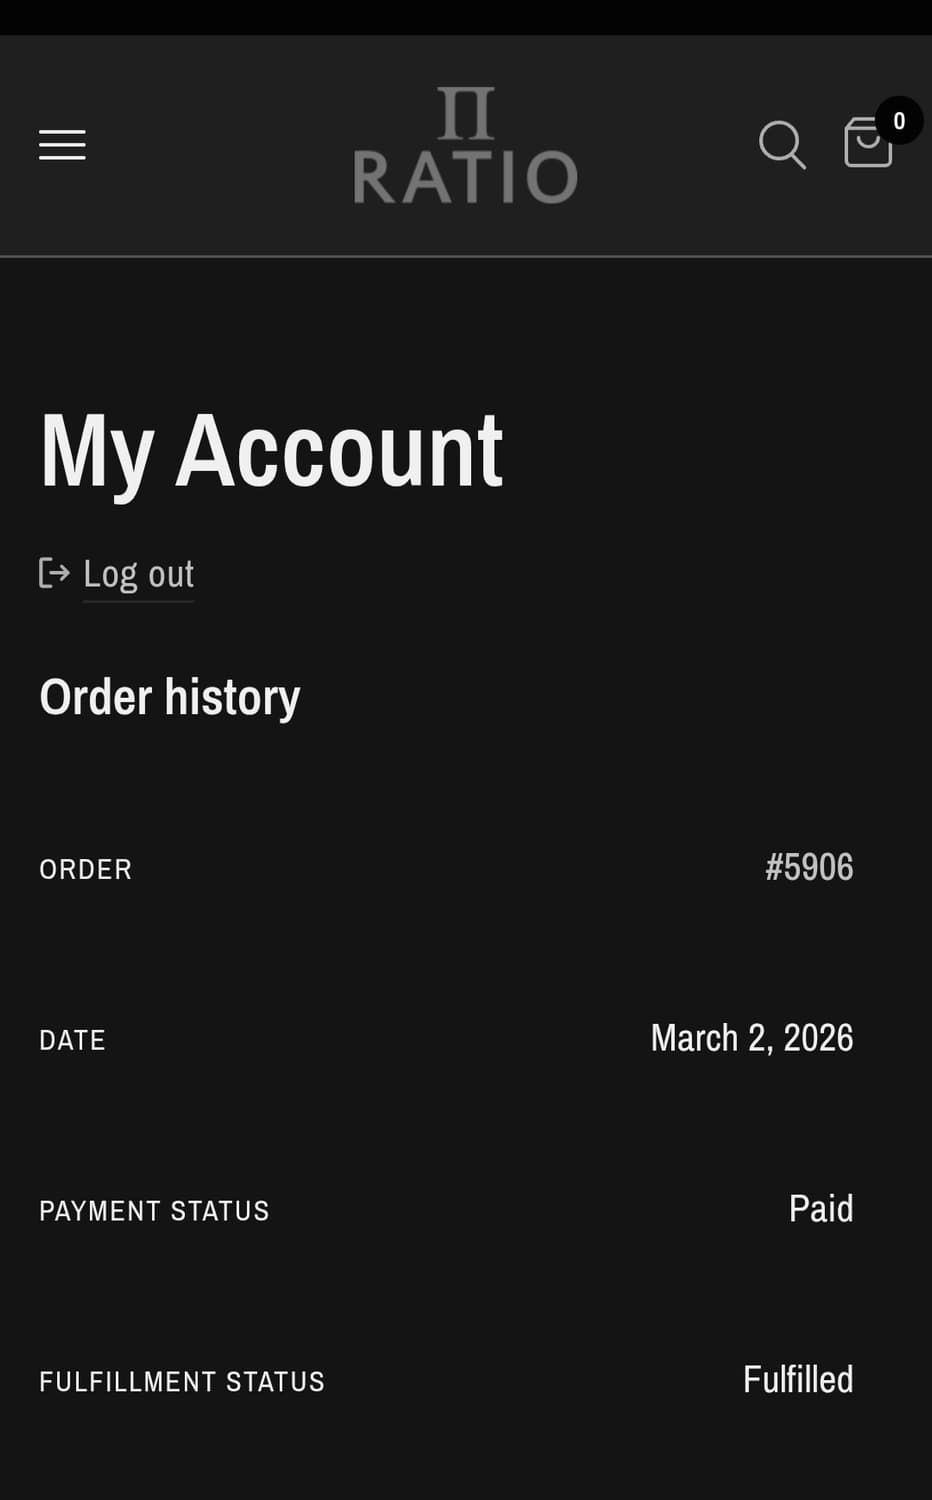
Task: Select the March 2, 2026 date value
Action: coord(752,1038)
